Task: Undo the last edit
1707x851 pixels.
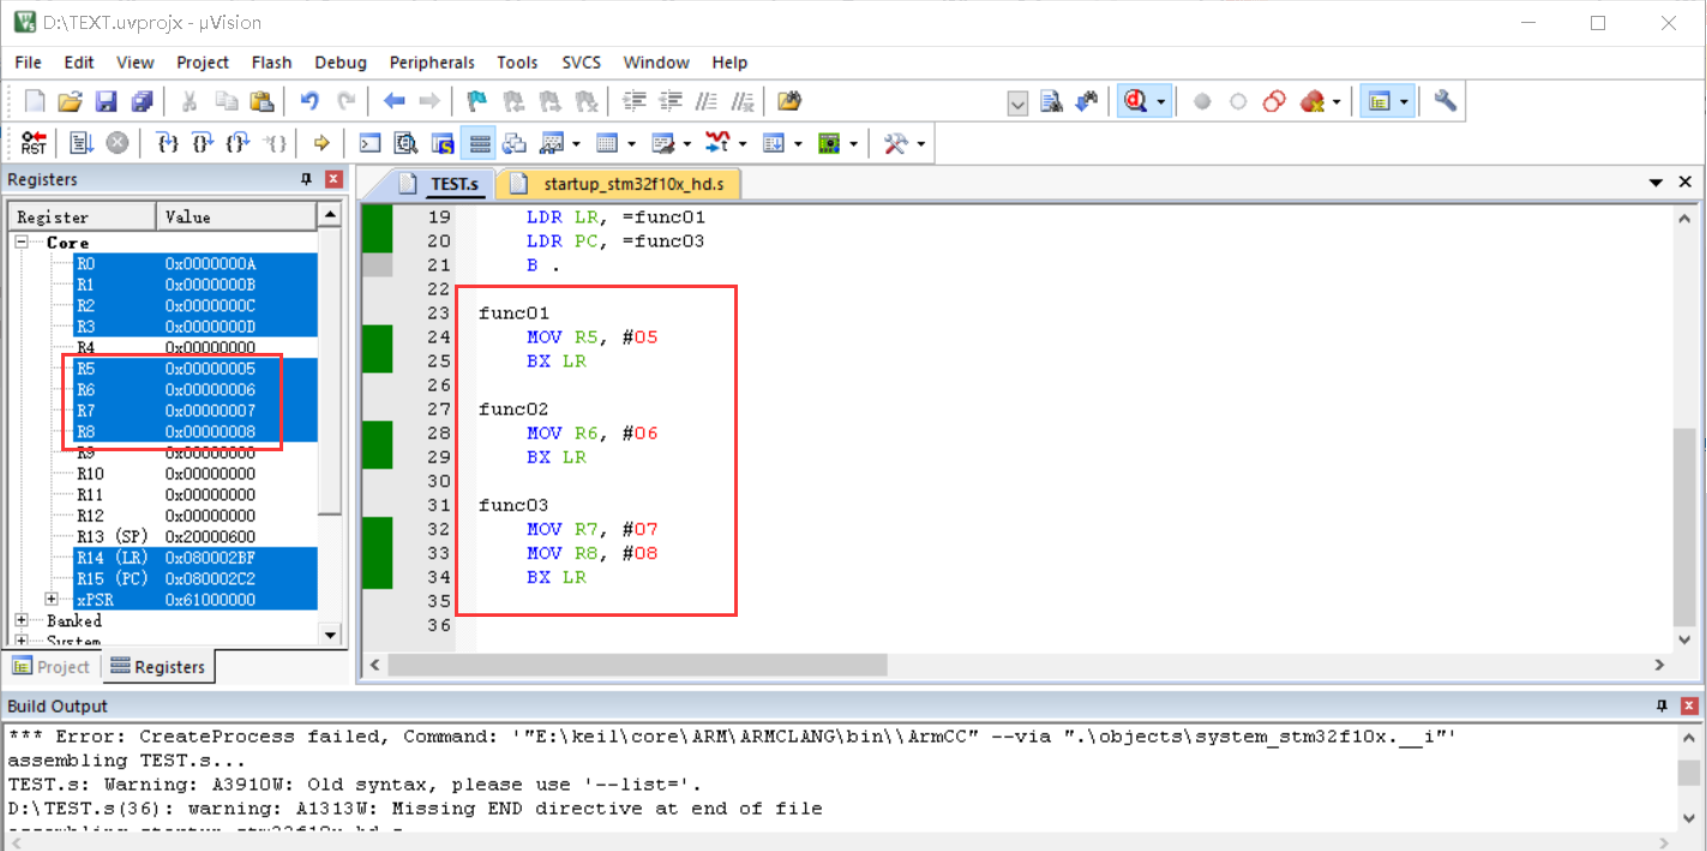Action: (310, 101)
